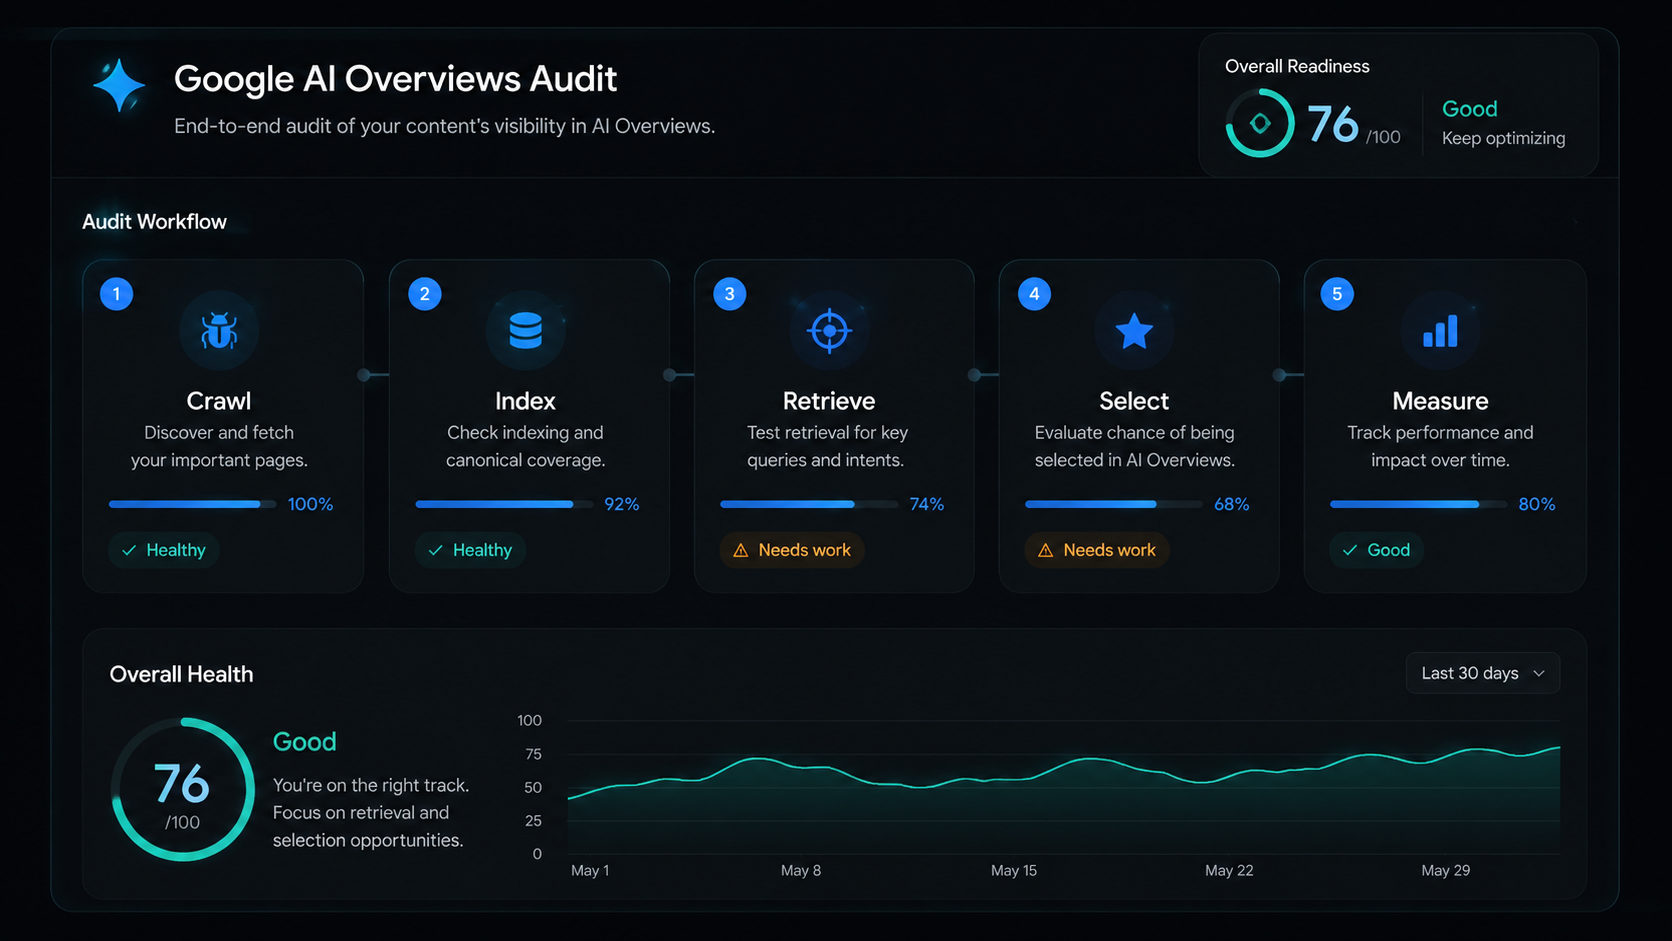The height and width of the screenshot is (941, 1672).
Task: Click step badge number 5
Action: coord(1337,294)
